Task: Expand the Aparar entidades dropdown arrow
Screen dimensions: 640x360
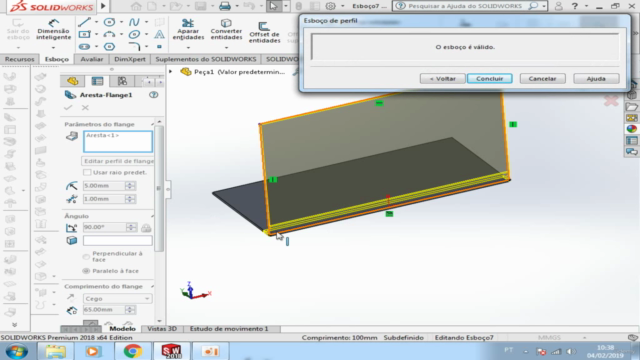Action: [x=188, y=48]
